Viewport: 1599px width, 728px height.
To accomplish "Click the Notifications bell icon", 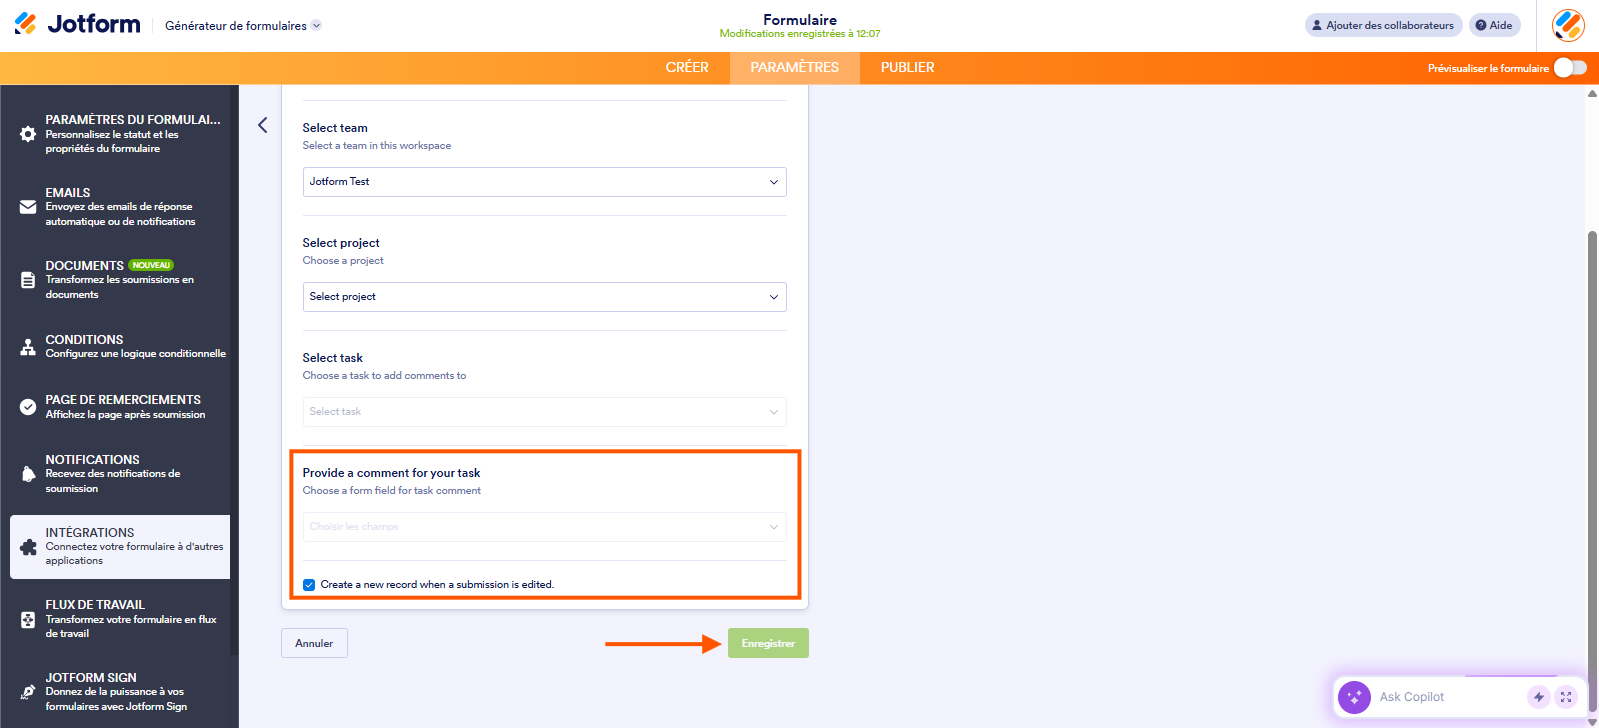I will pyautogui.click(x=28, y=474).
